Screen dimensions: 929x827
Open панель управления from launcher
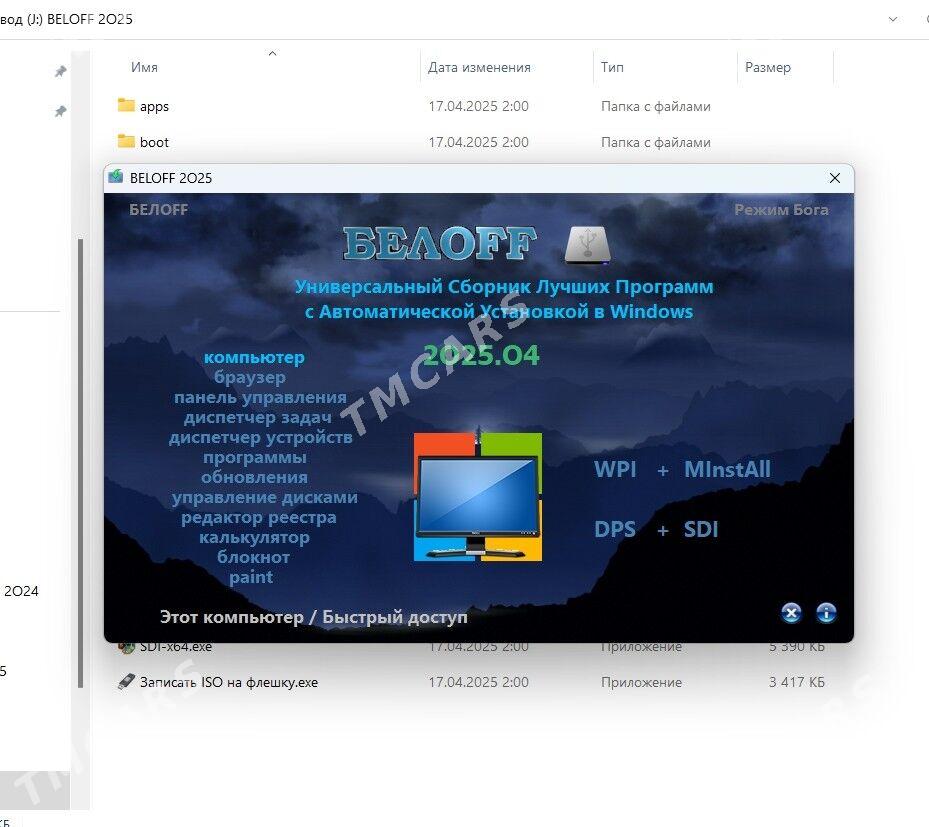tap(260, 397)
